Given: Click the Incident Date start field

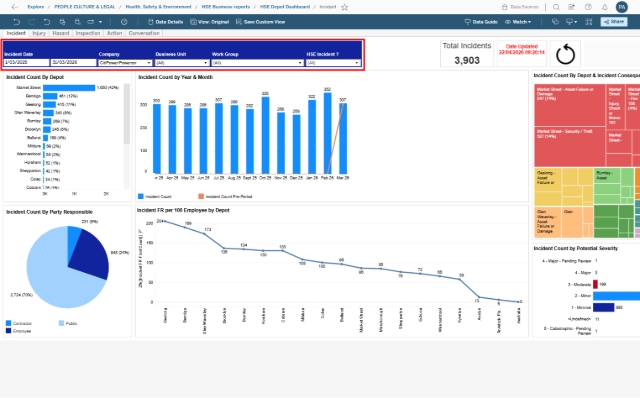Looking at the screenshot, I should 26,62.
